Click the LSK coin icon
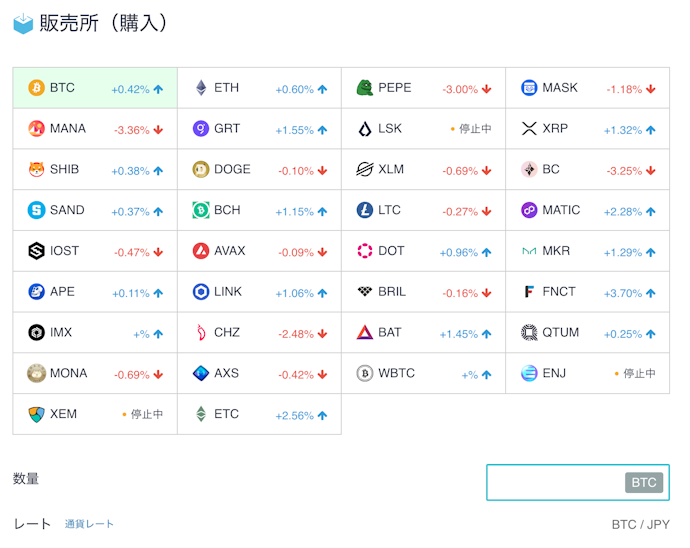 pos(365,129)
